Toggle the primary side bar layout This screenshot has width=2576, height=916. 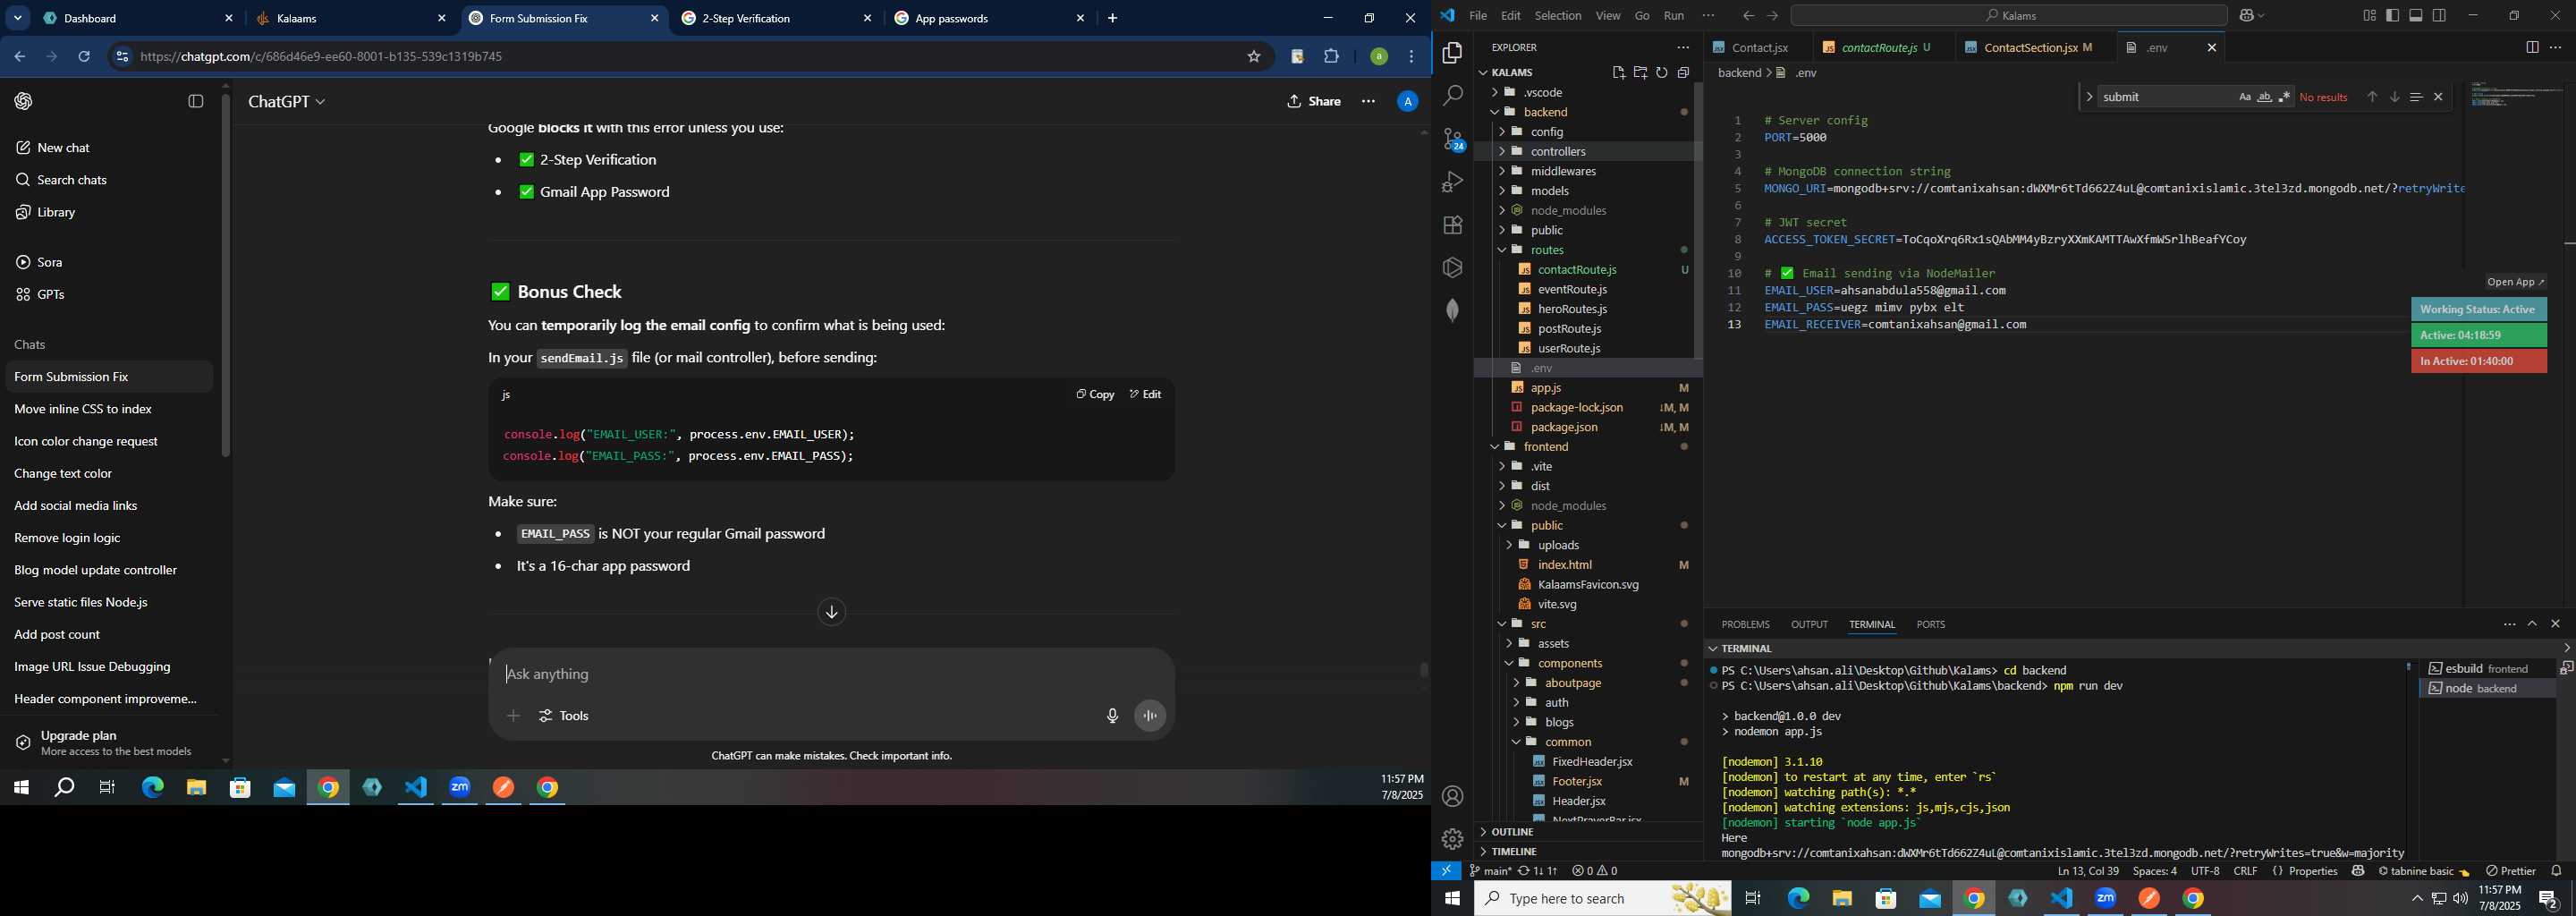(x=2393, y=15)
